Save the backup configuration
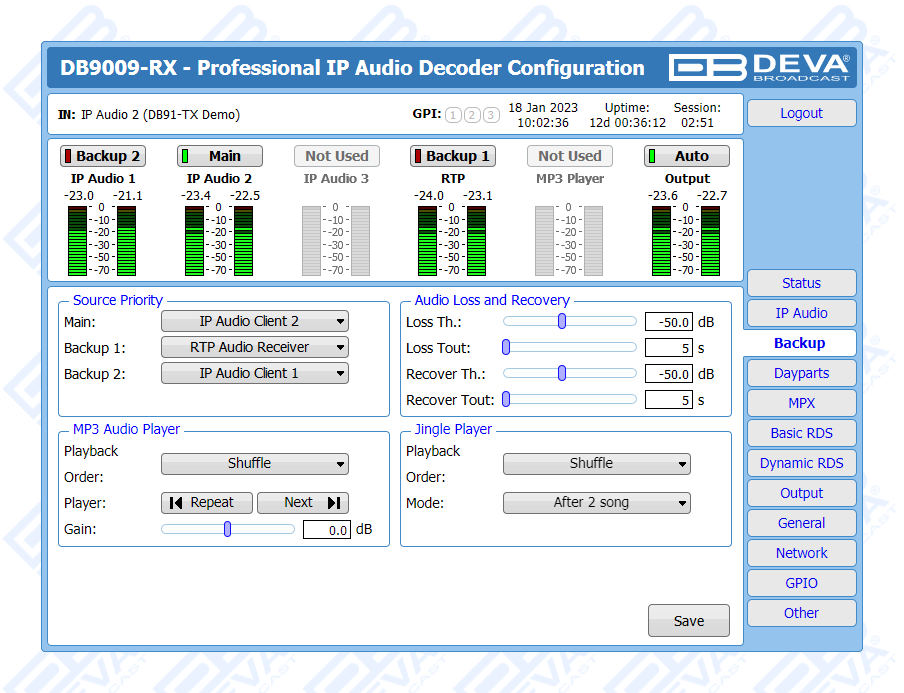904x693 pixels. coord(688,621)
